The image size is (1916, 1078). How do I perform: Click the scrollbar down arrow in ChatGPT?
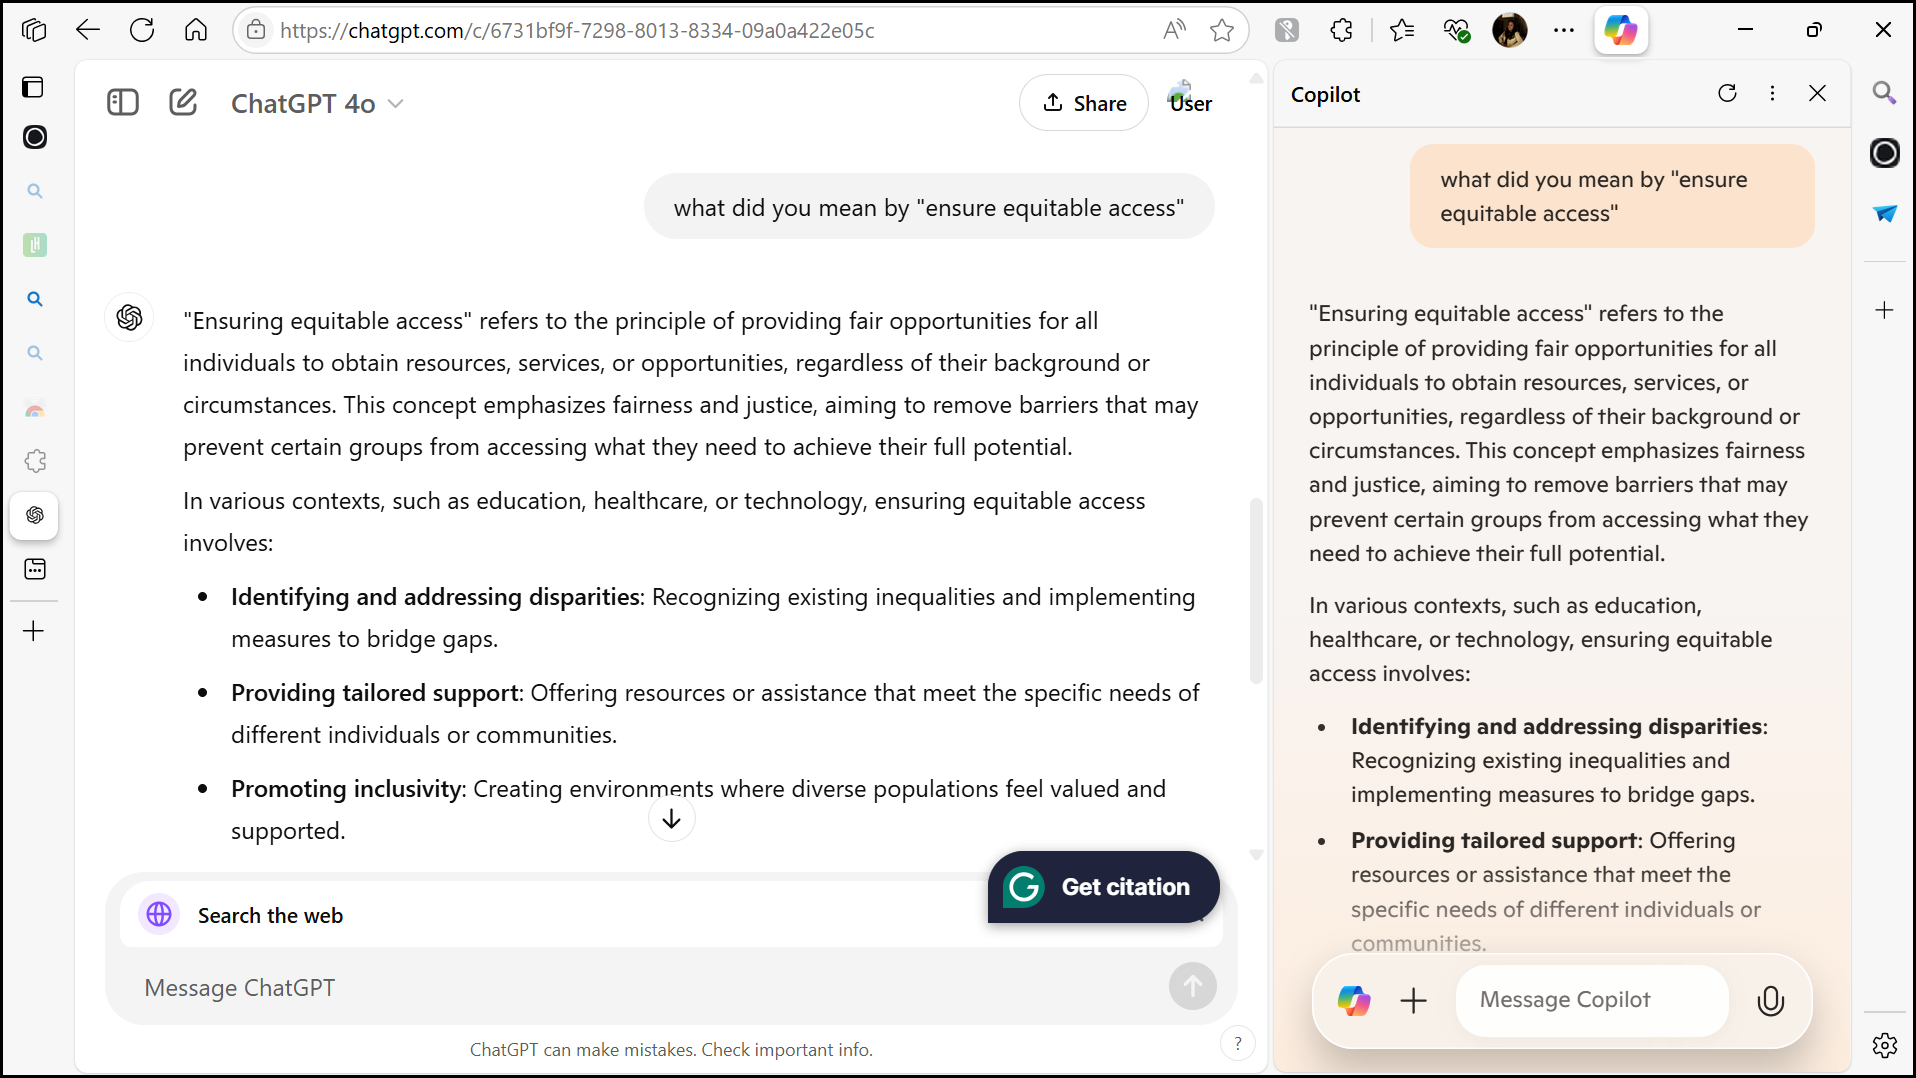[1257, 856]
